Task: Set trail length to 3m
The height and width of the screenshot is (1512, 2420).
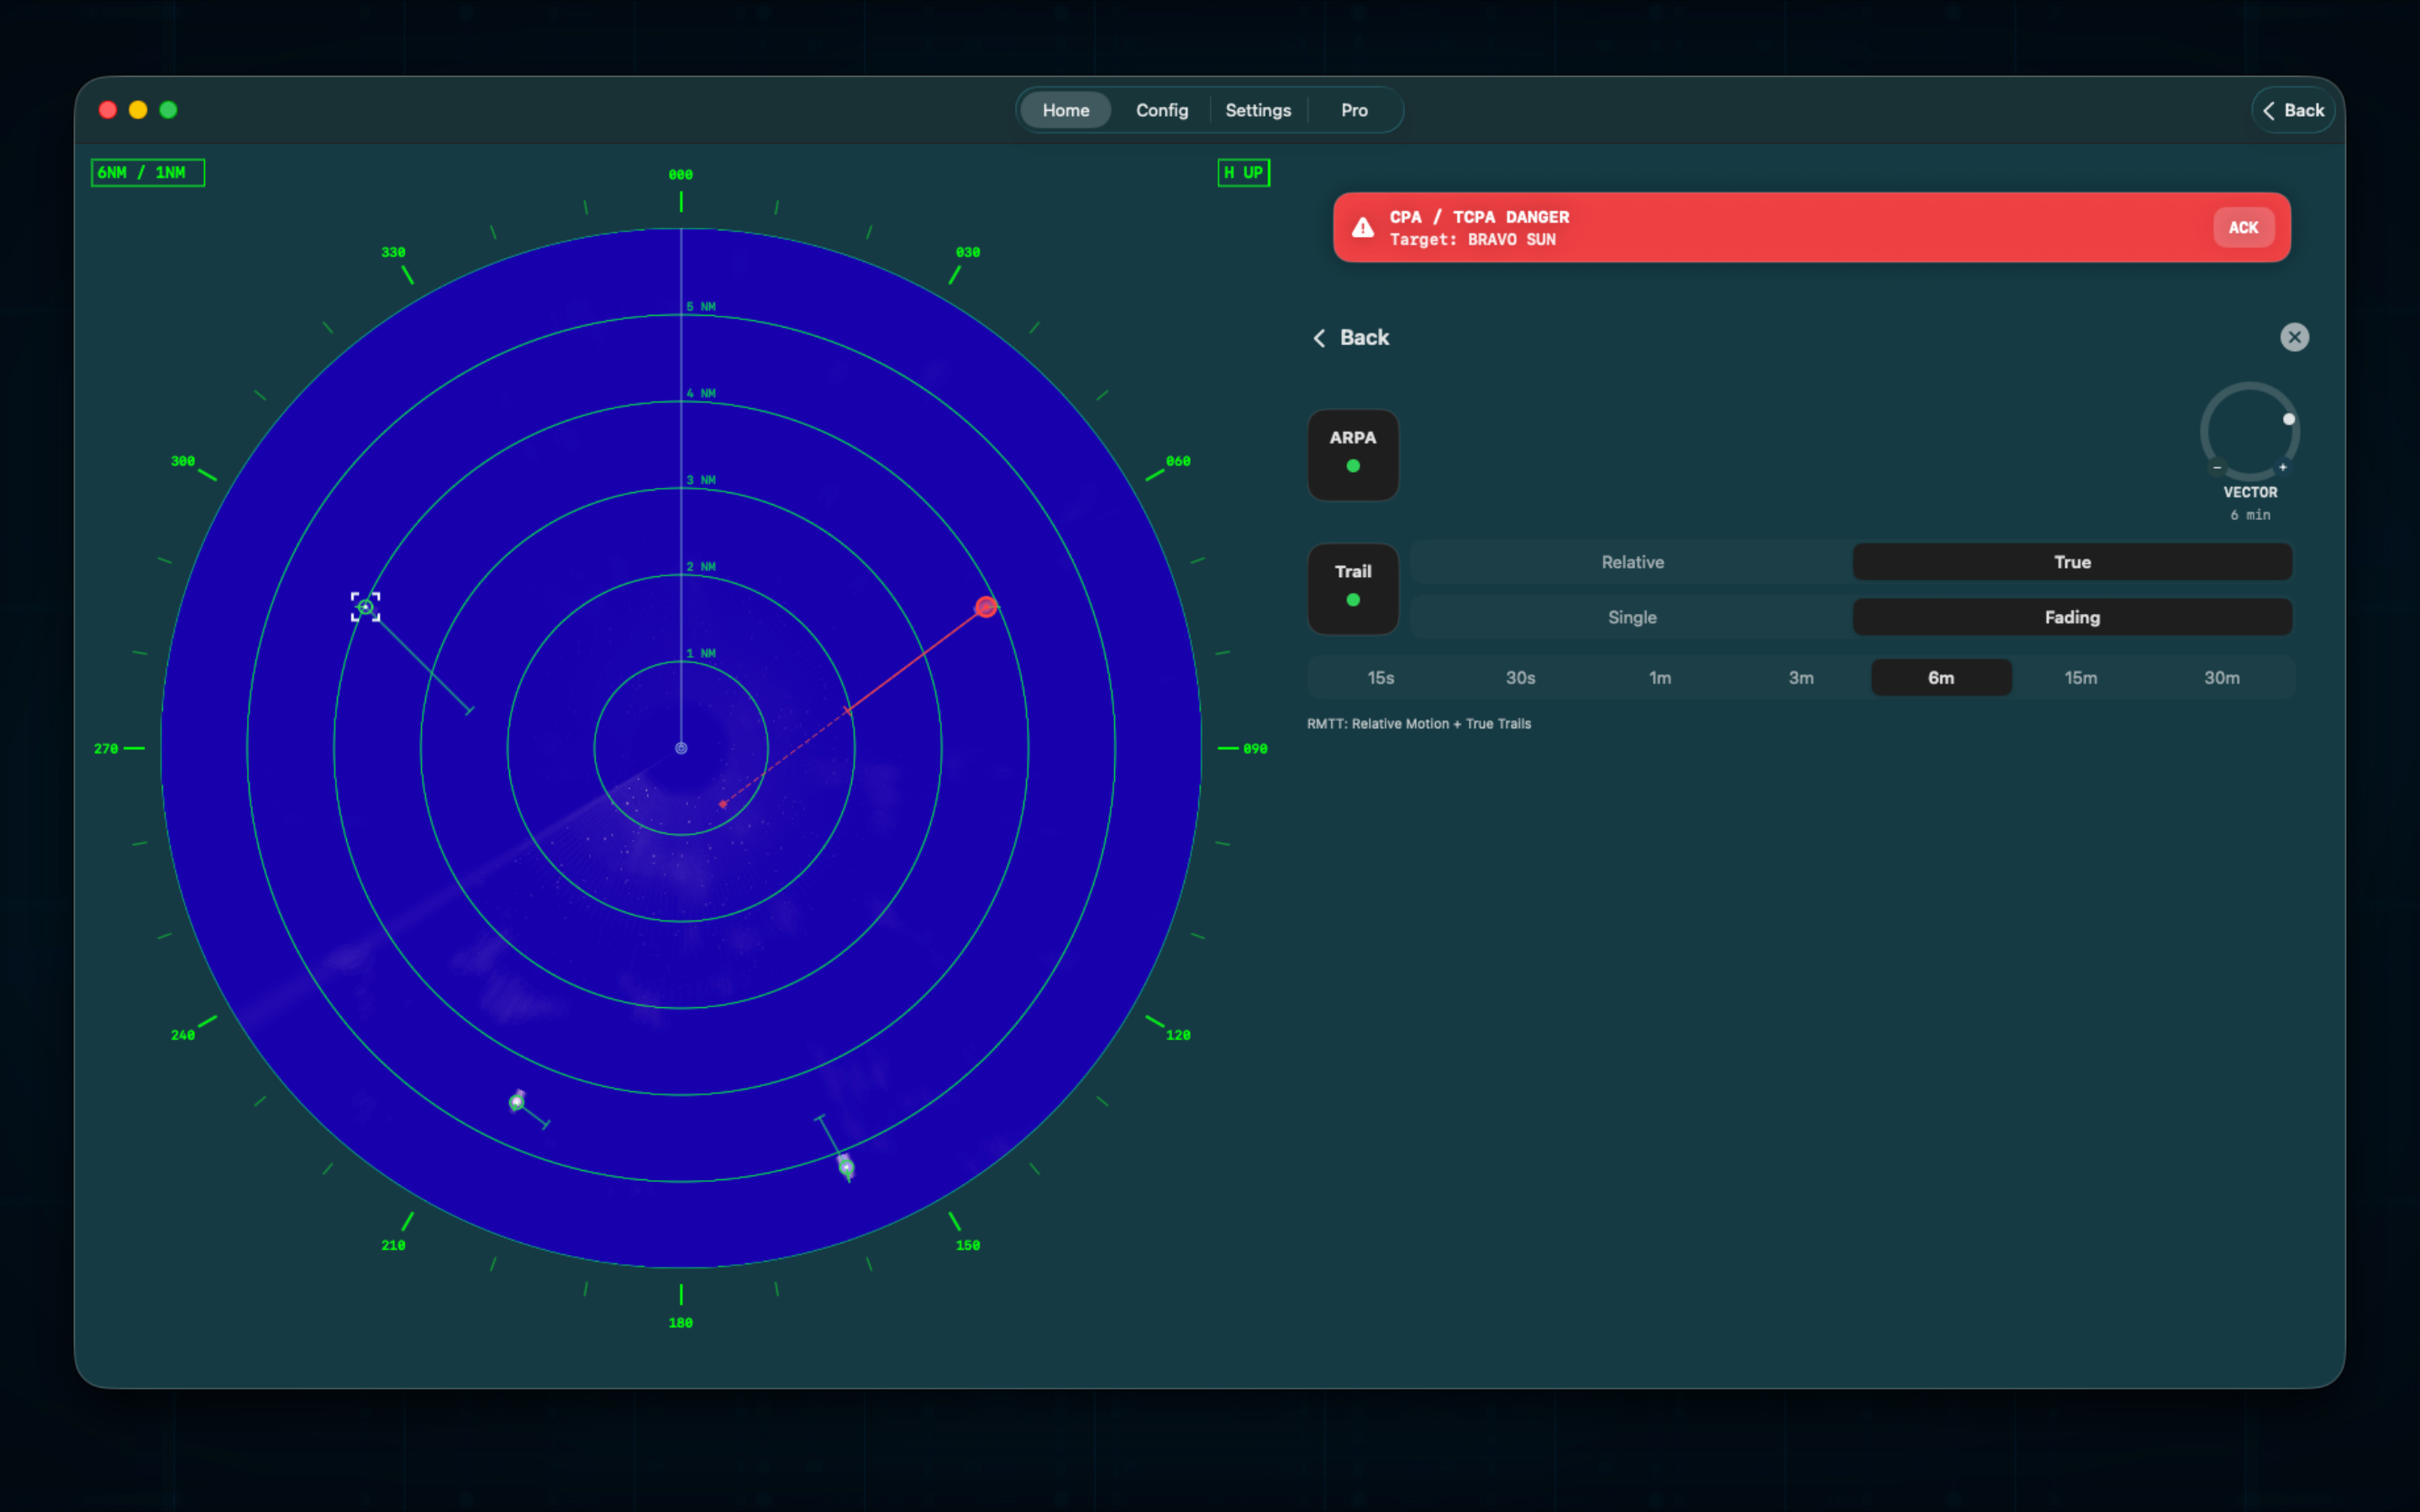Action: 1801,678
